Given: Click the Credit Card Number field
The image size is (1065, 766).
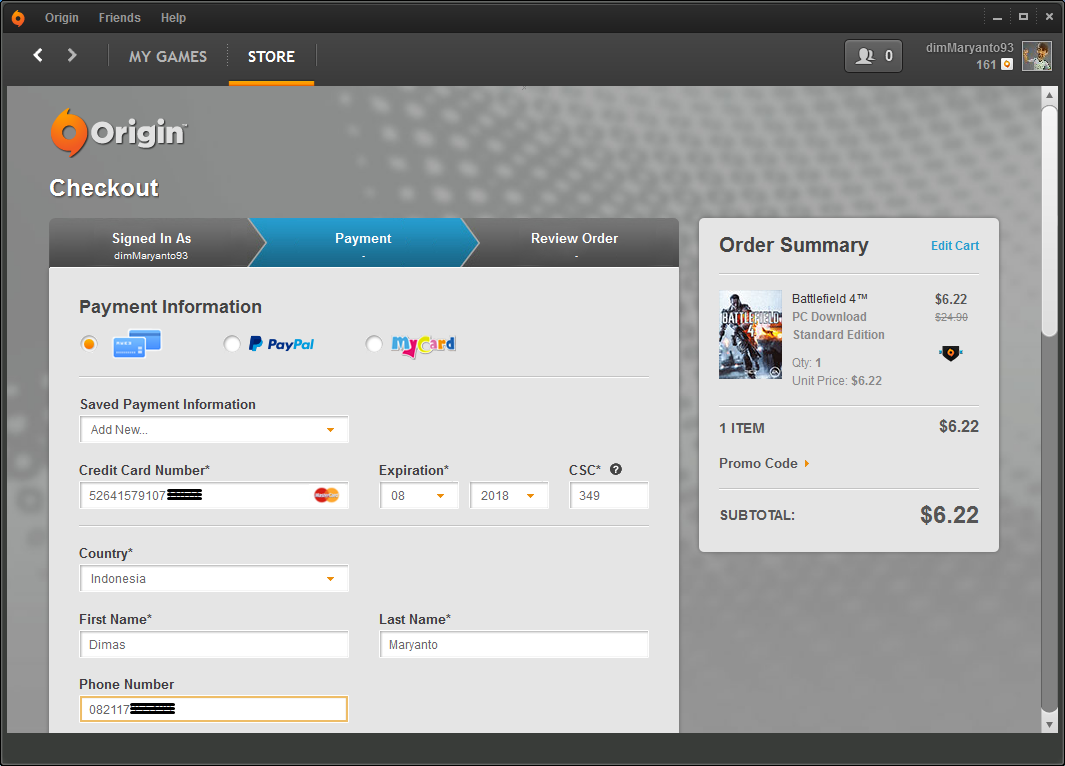Looking at the screenshot, I should (x=214, y=496).
